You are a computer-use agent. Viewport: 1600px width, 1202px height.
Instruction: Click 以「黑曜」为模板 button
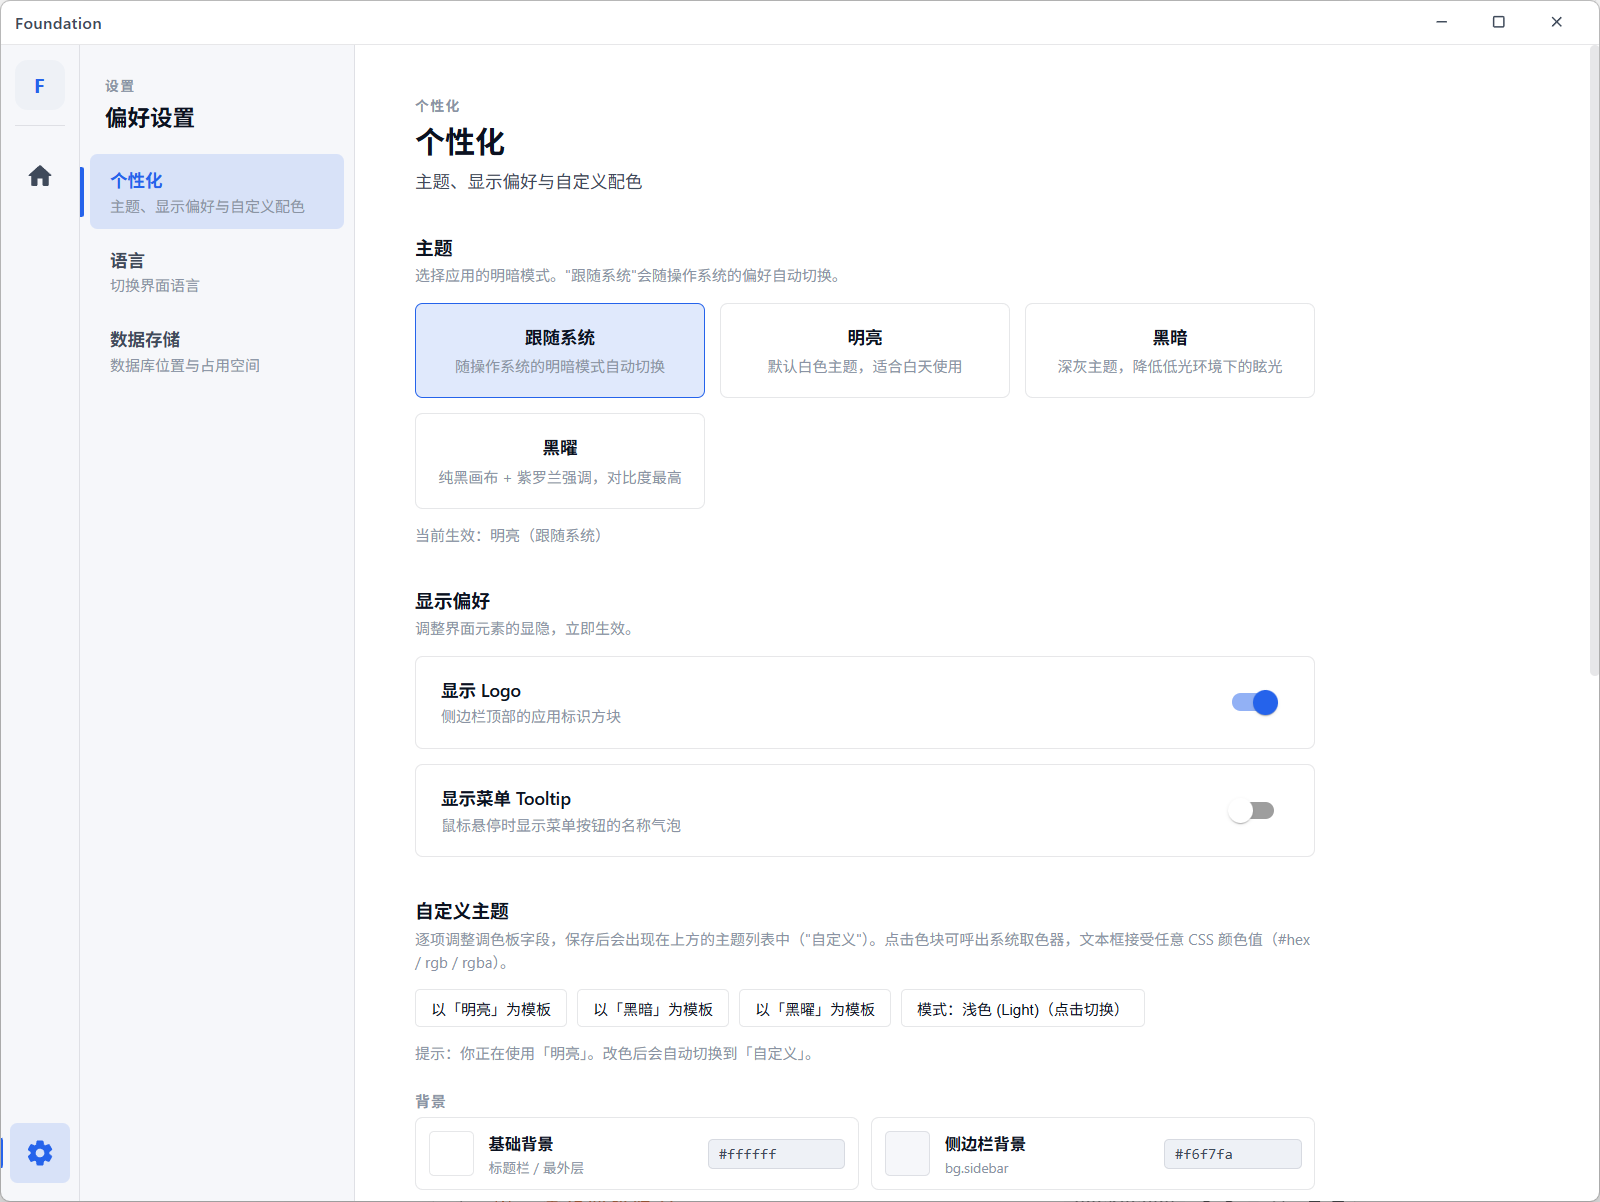pos(815,1009)
